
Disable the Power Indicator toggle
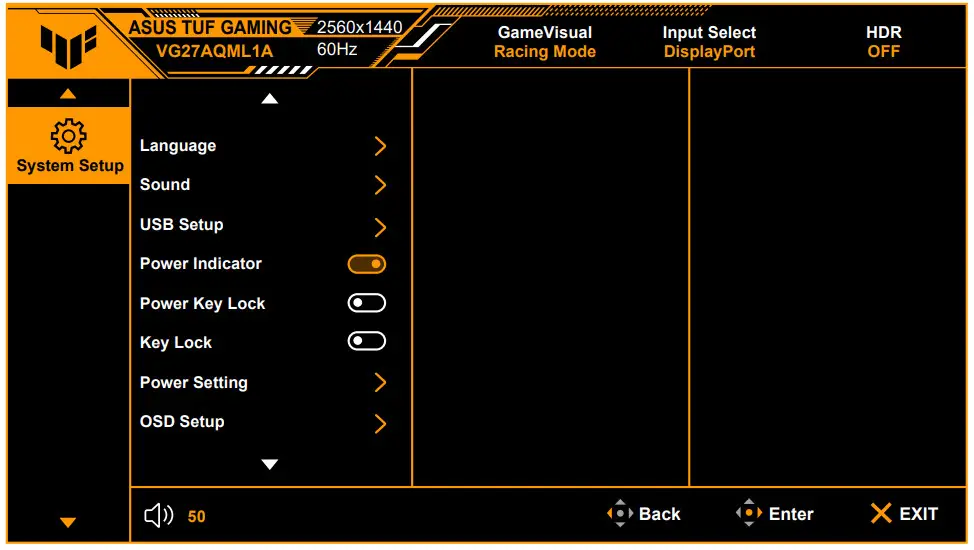[366, 264]
